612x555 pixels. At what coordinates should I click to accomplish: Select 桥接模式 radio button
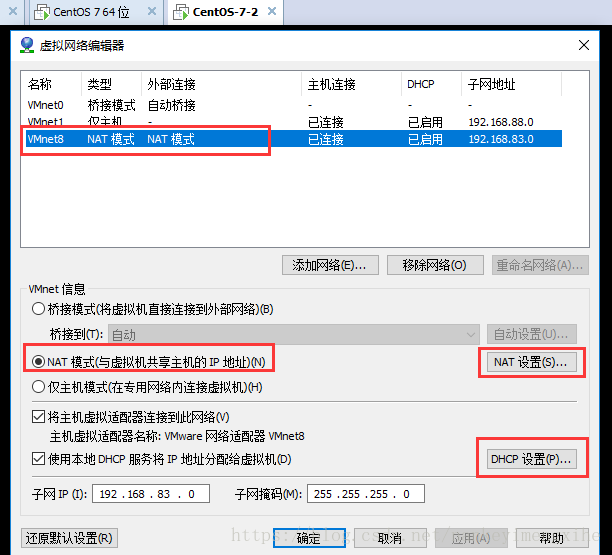click(x=38, y=309)
